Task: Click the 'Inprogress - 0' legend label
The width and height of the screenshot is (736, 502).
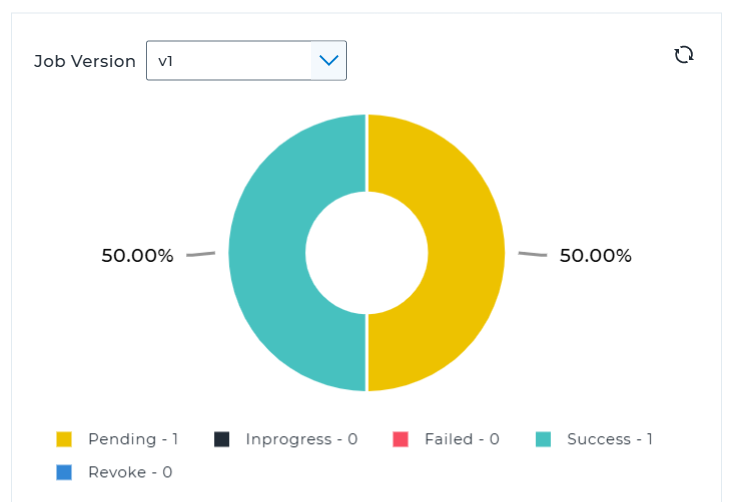Action: 301,439
